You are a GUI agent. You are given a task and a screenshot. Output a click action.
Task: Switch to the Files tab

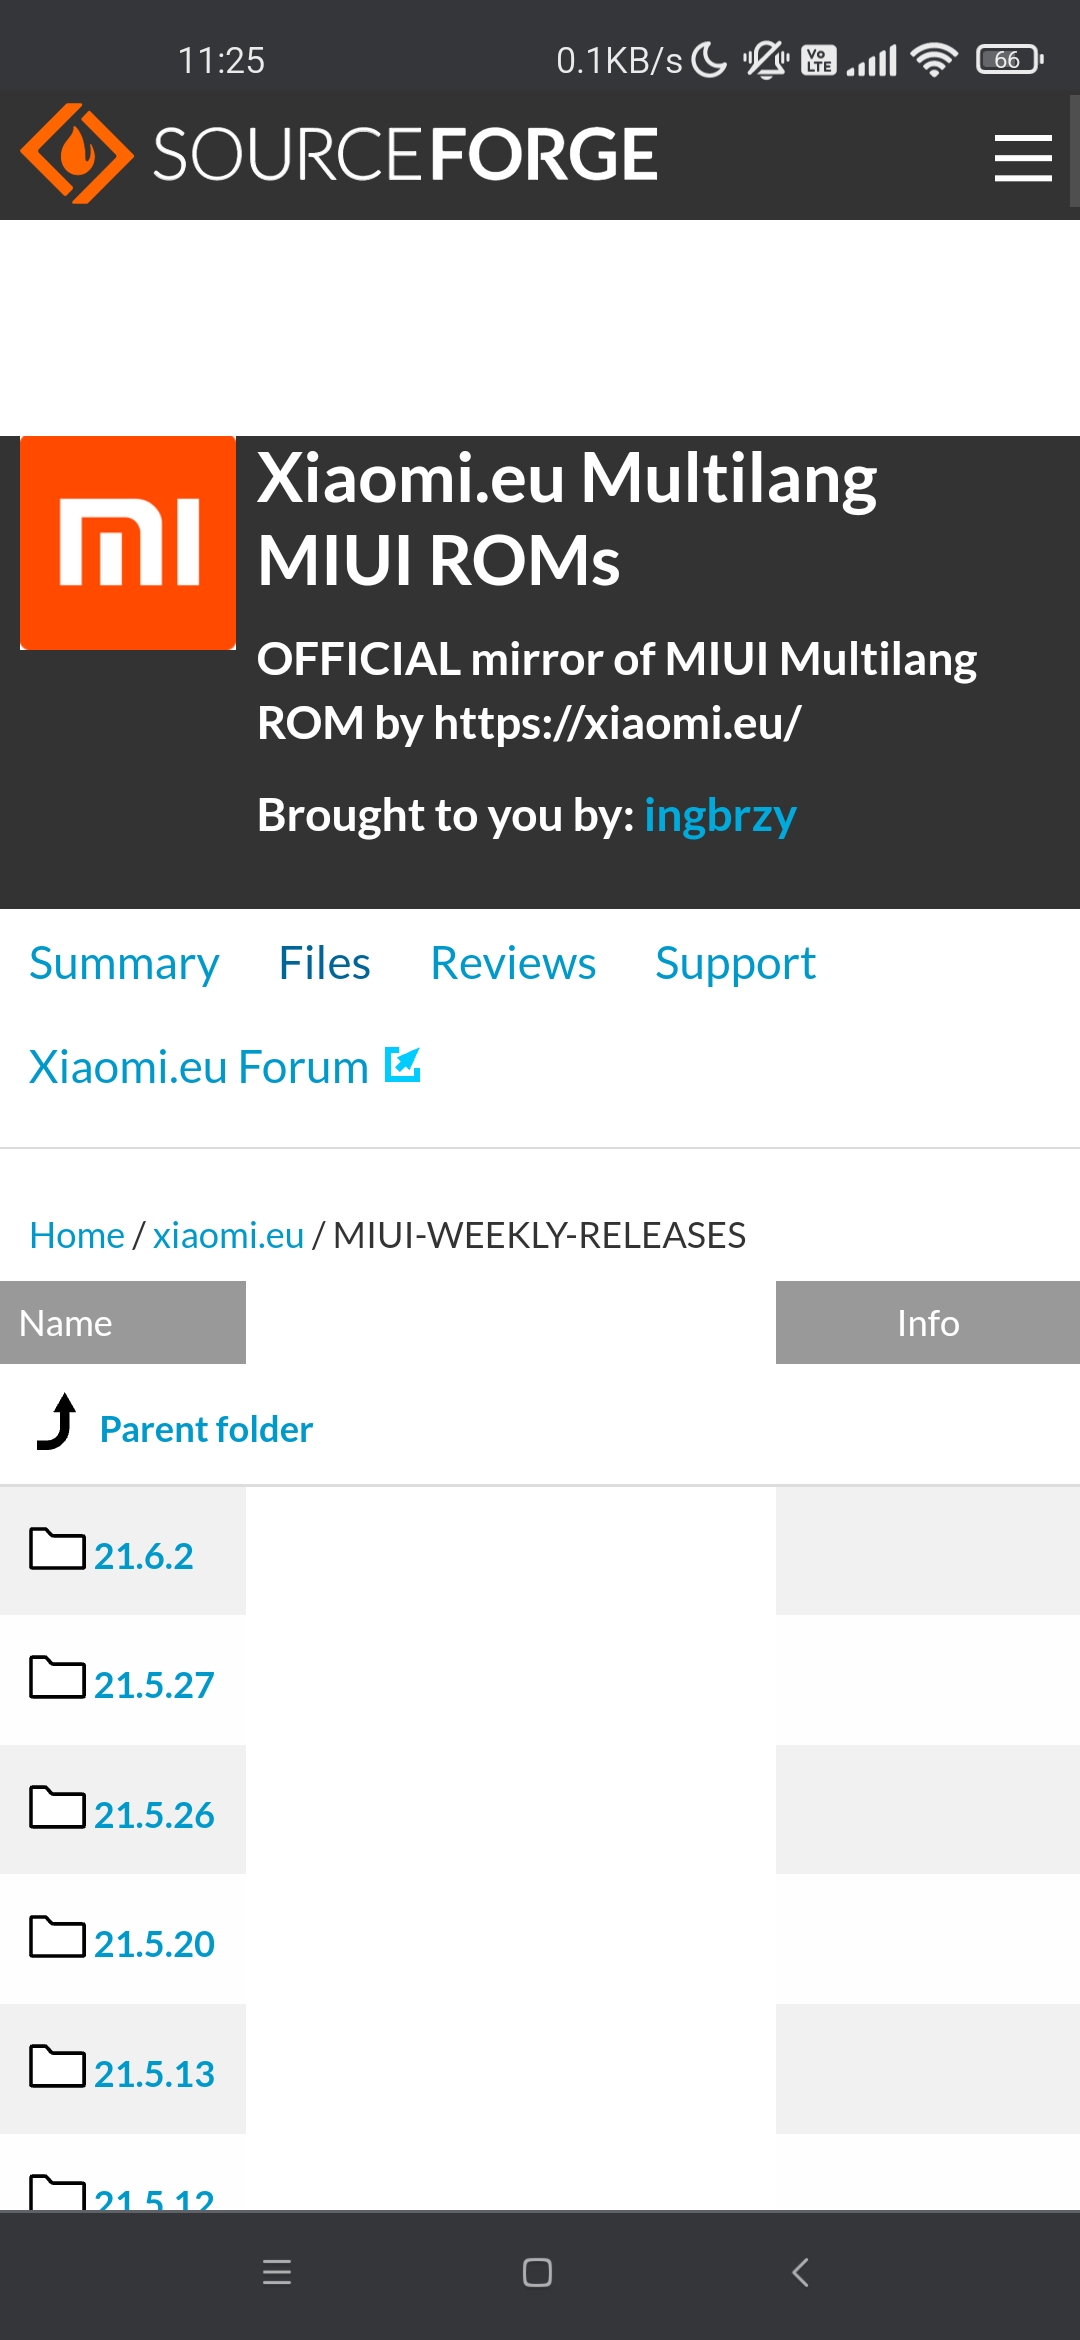click(x=325, y=964)
